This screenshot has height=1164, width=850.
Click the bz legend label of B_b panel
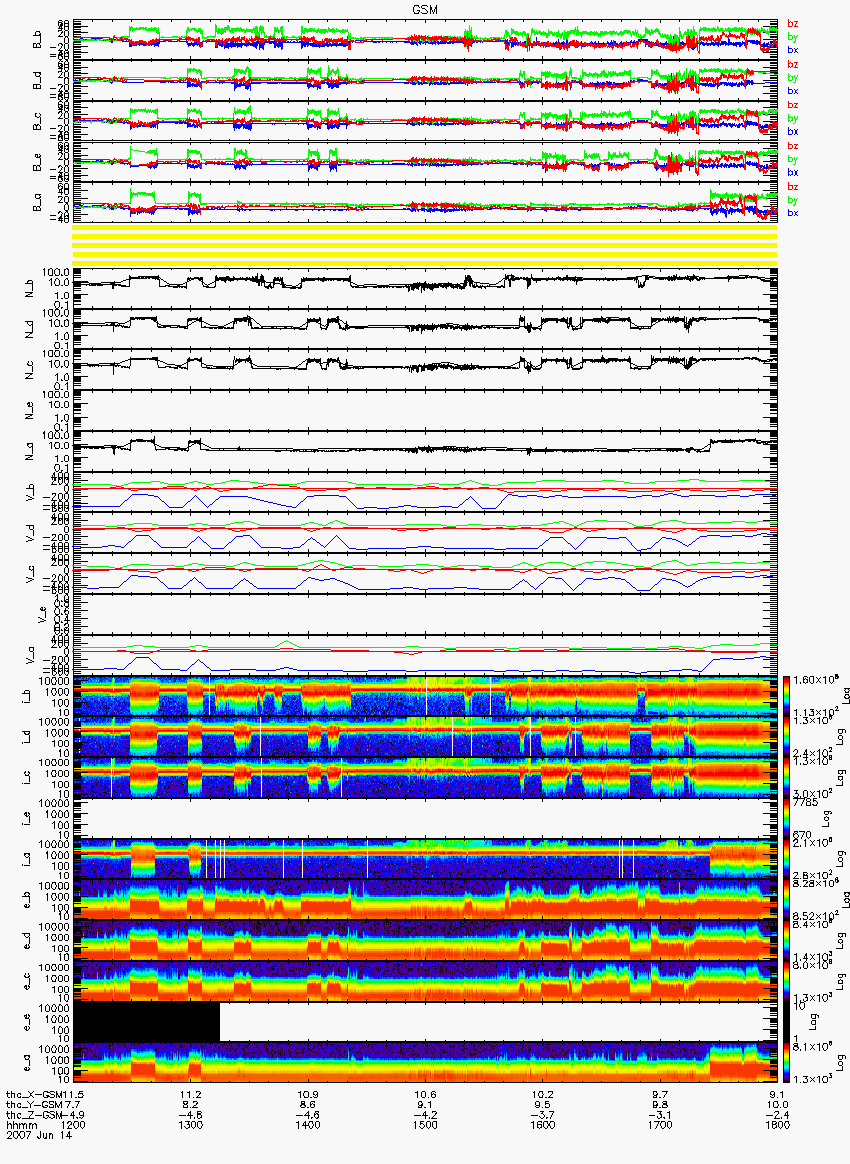[793, 24]
